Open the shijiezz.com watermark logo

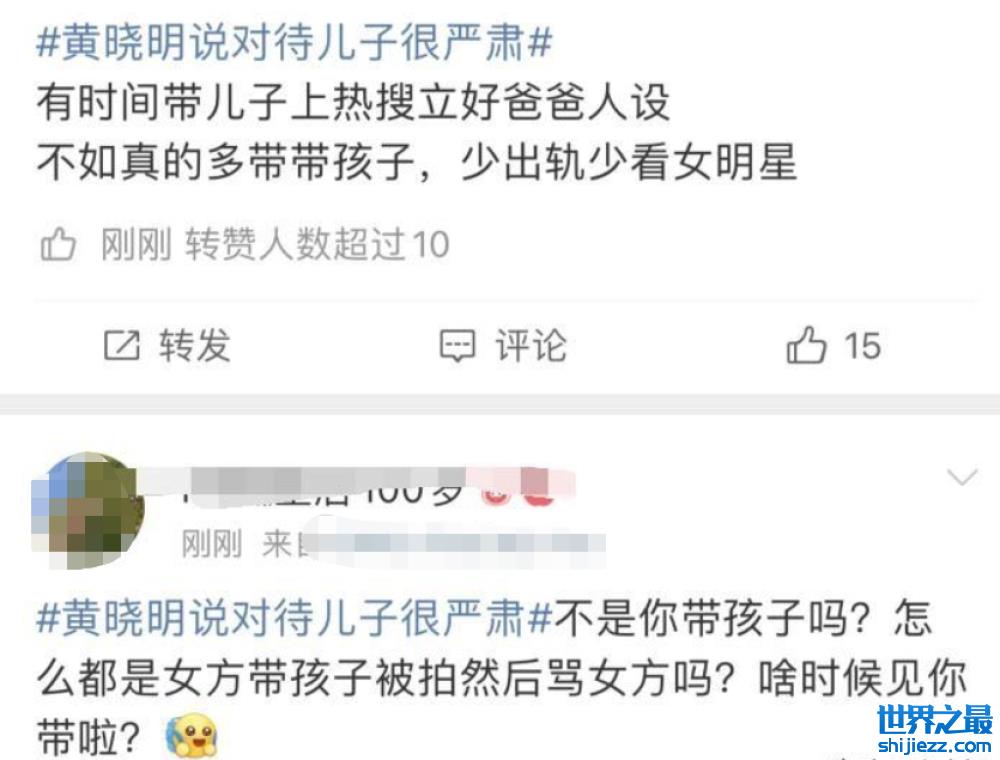click(x=935, y=728)
